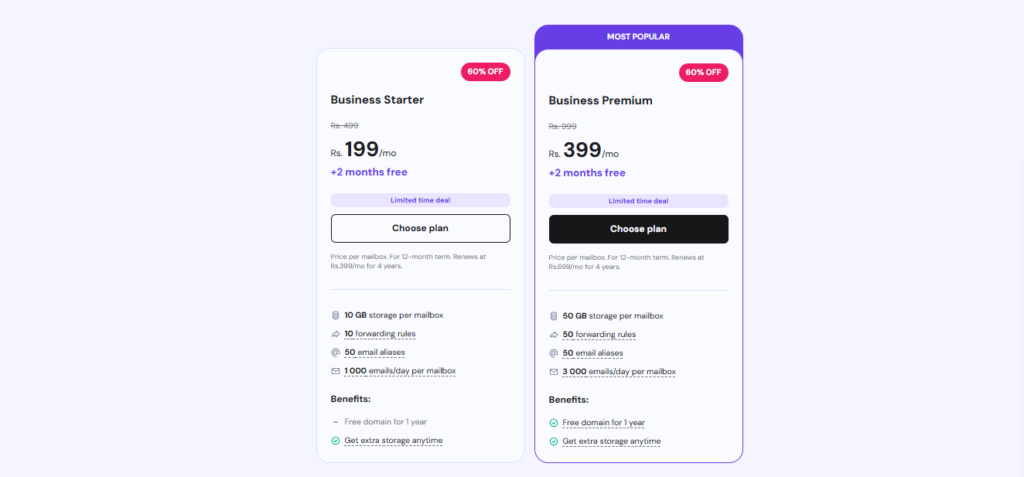1024x477 pixels.
Task: Click the @ aliases icon in Business Starter
Action: tap(336, 352)
